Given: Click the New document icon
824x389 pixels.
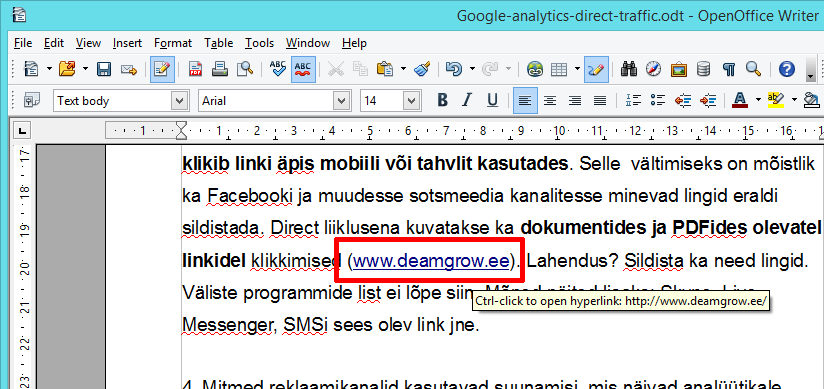Looking at the screenshot, I should click(x=32, y=69).
